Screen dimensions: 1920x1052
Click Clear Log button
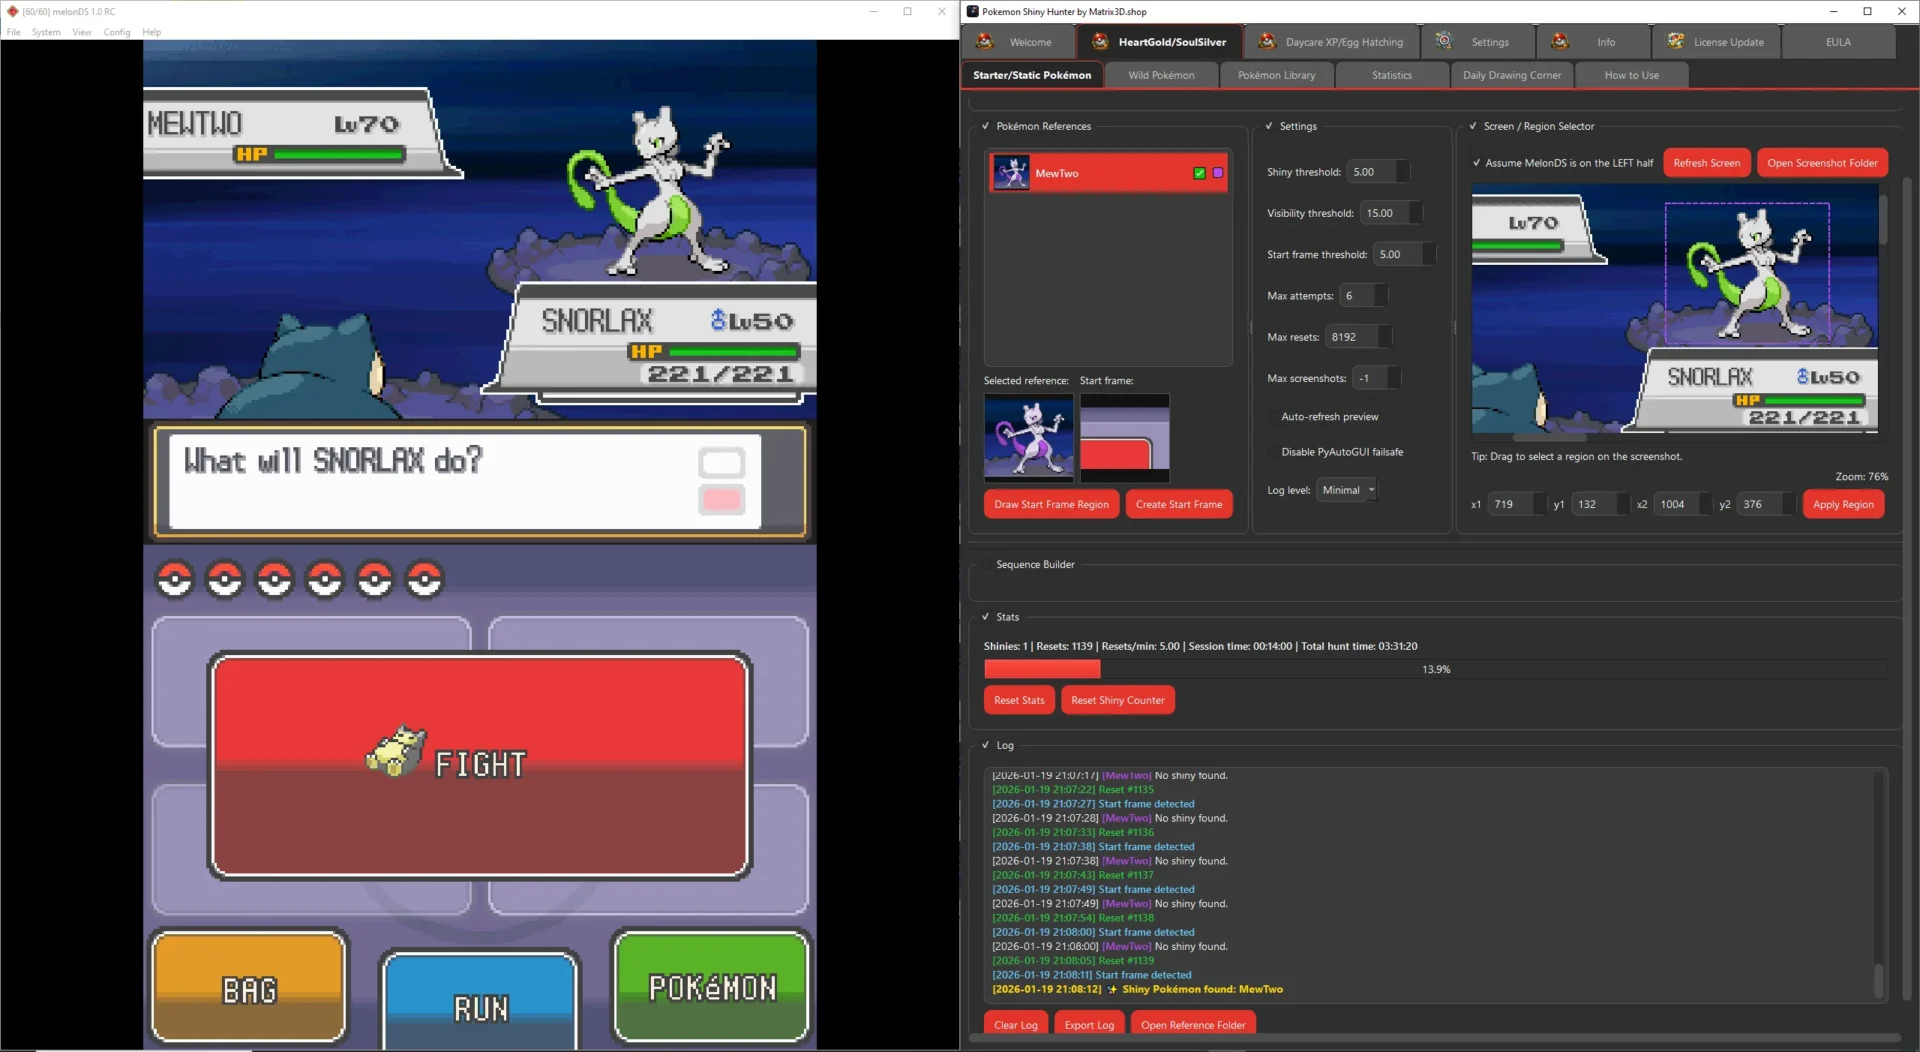pyautogui.click(x=1015, y=1024)
